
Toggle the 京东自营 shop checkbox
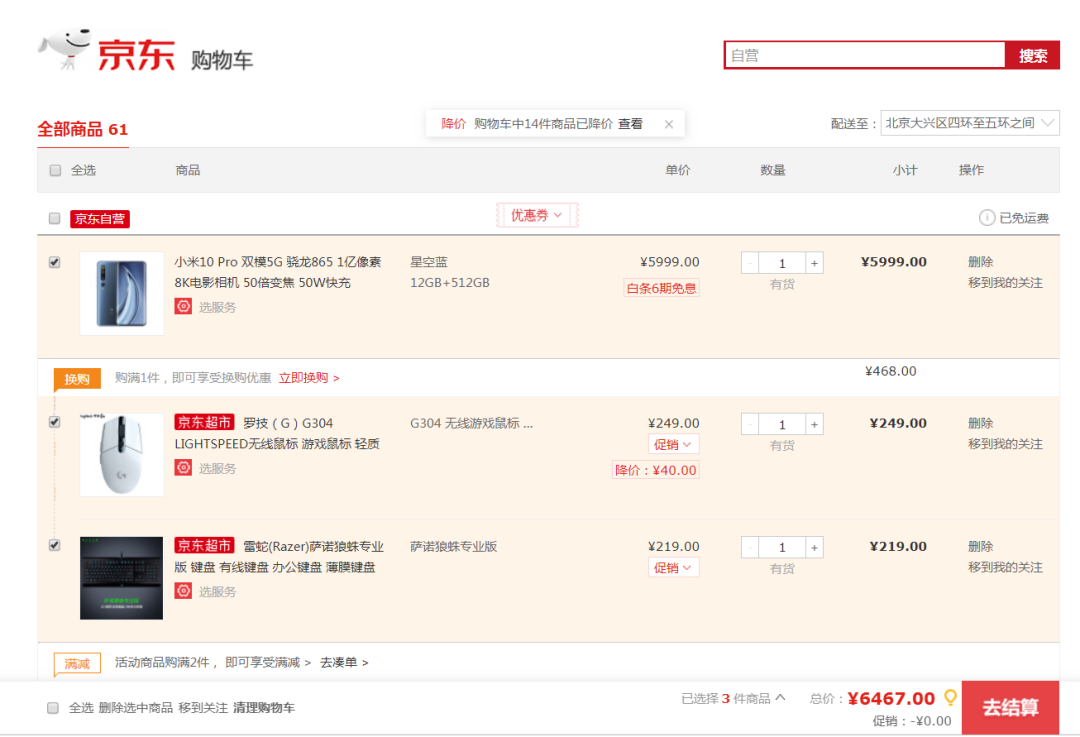coord(54,218)
